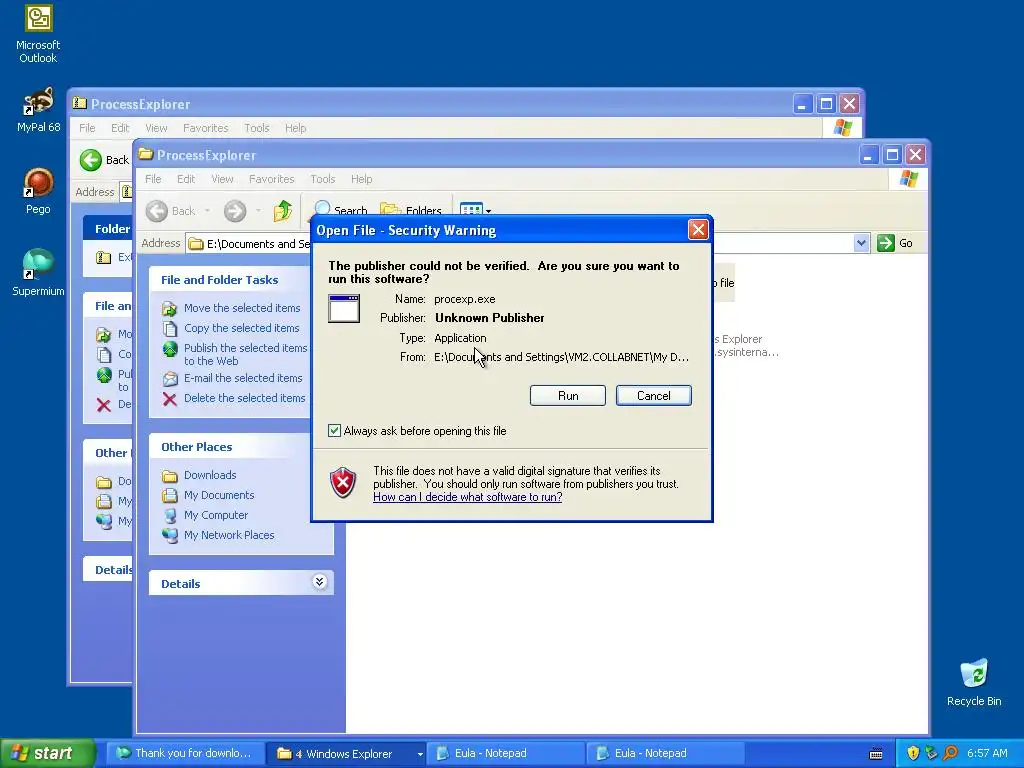Click the Downloads folder icon in Other Places
Screen dimensions: 1024x768
[170, 475]
